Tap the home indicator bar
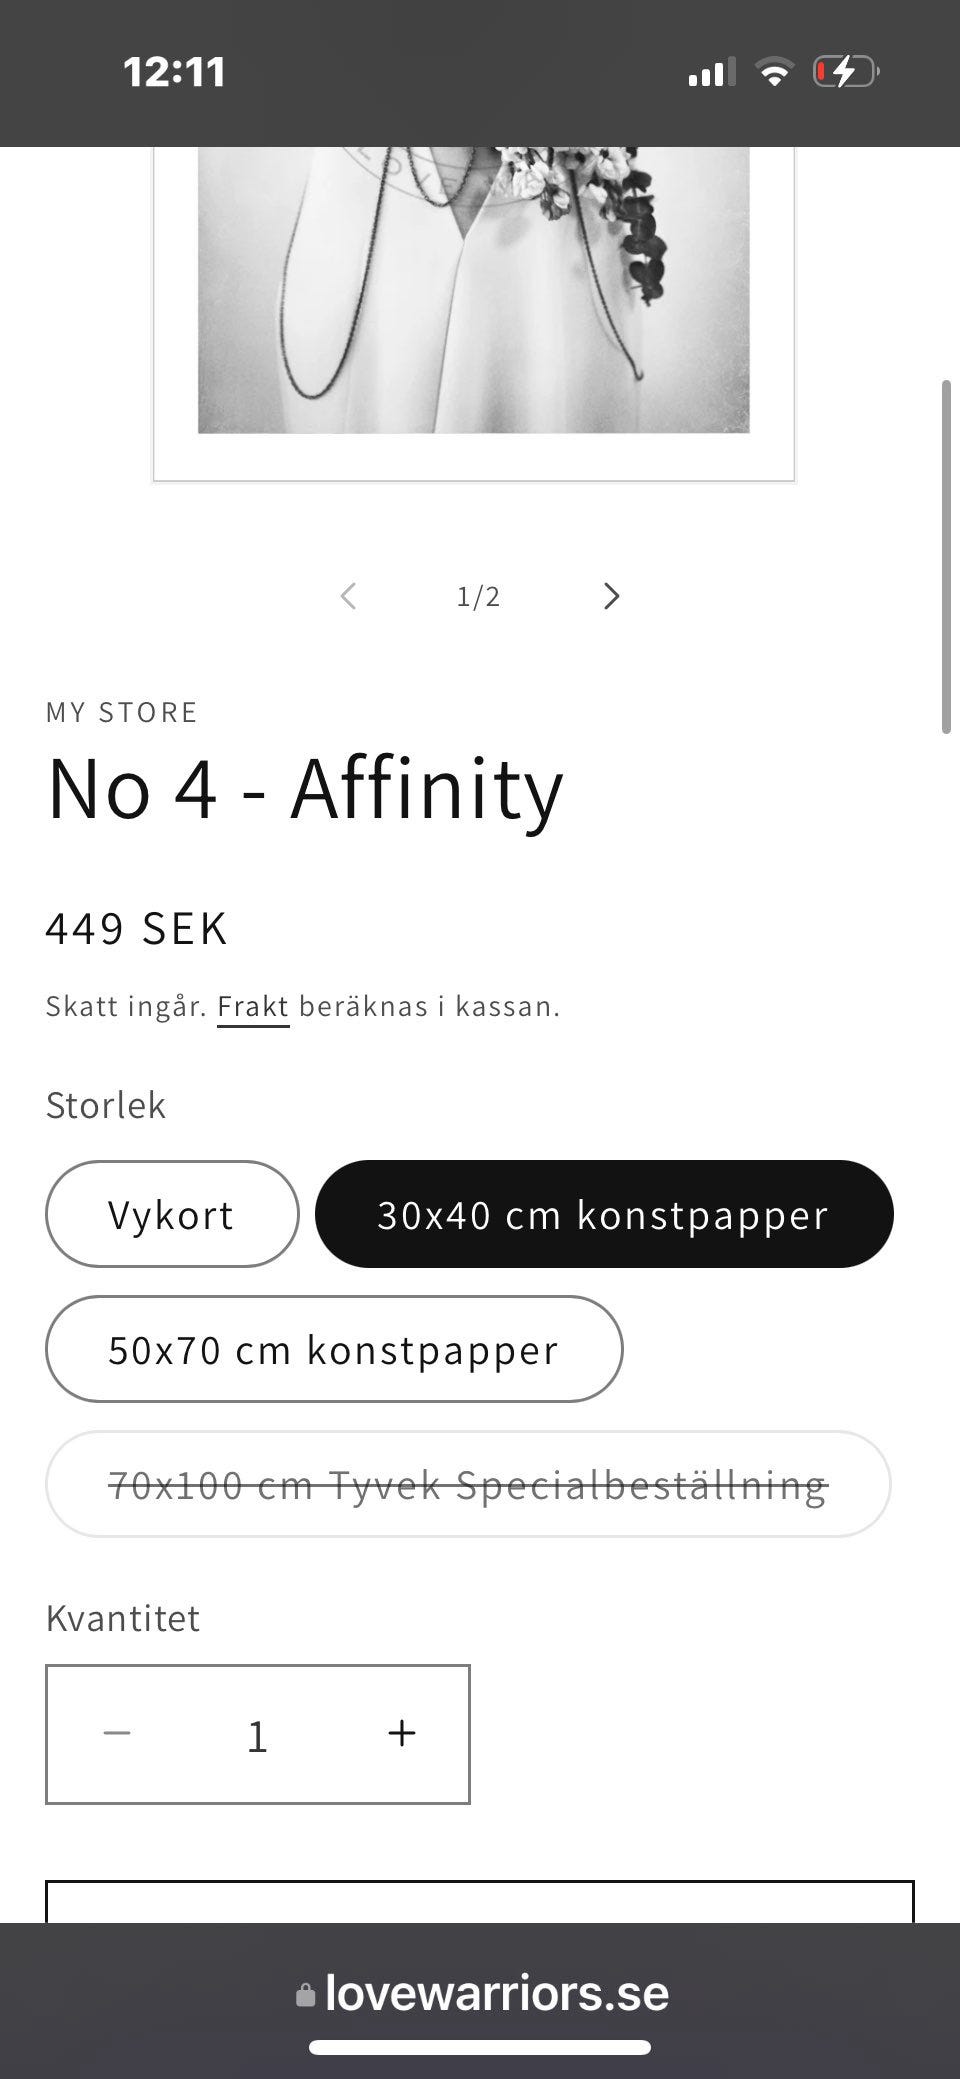 (480, 2047)
